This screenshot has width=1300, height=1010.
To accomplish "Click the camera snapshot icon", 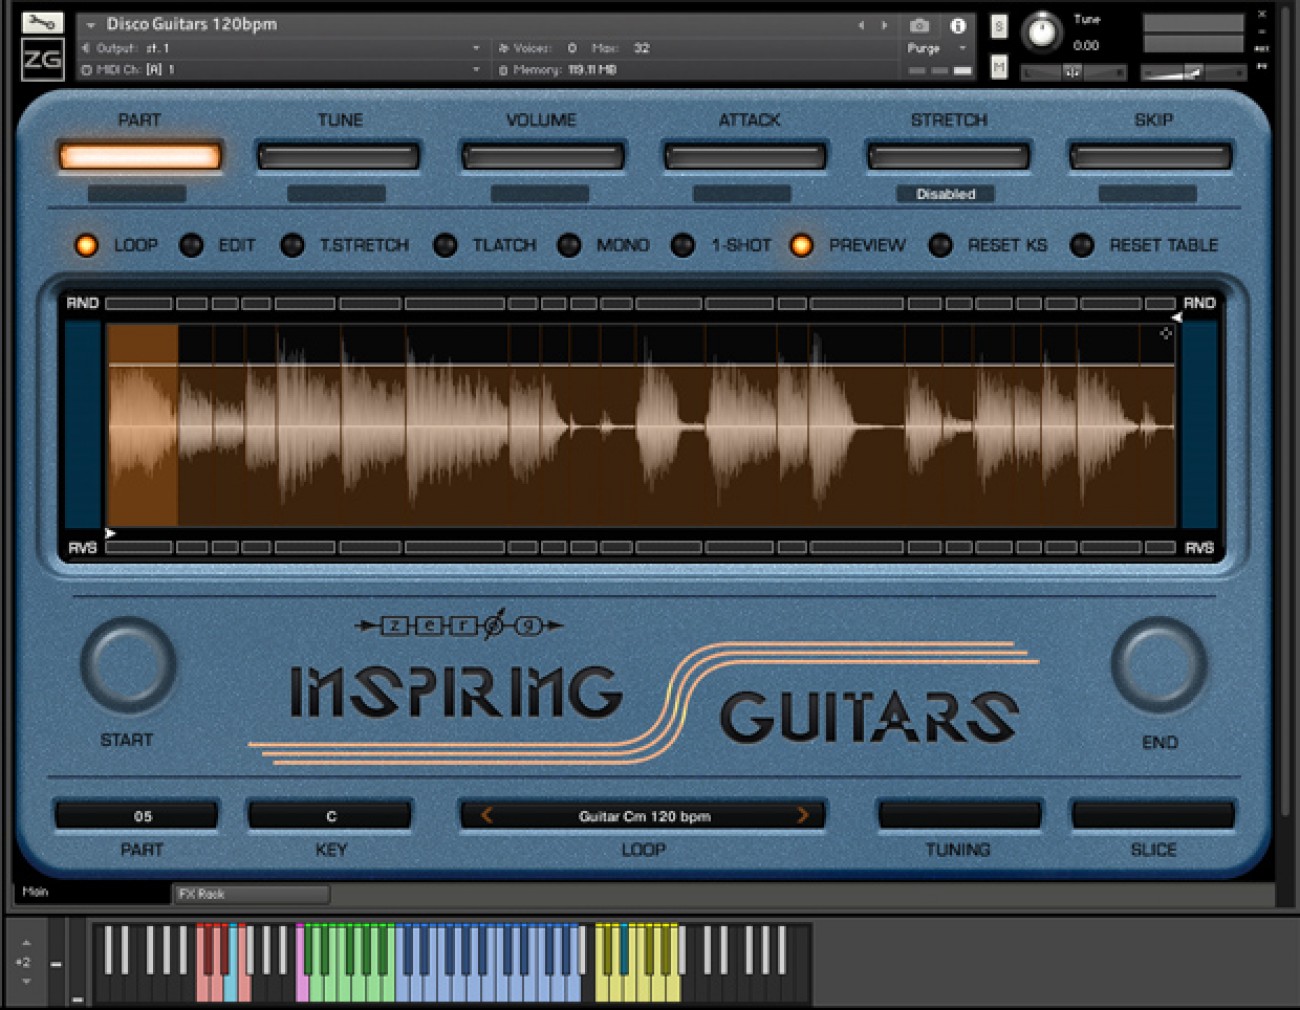I will click(x=919, y=25).
